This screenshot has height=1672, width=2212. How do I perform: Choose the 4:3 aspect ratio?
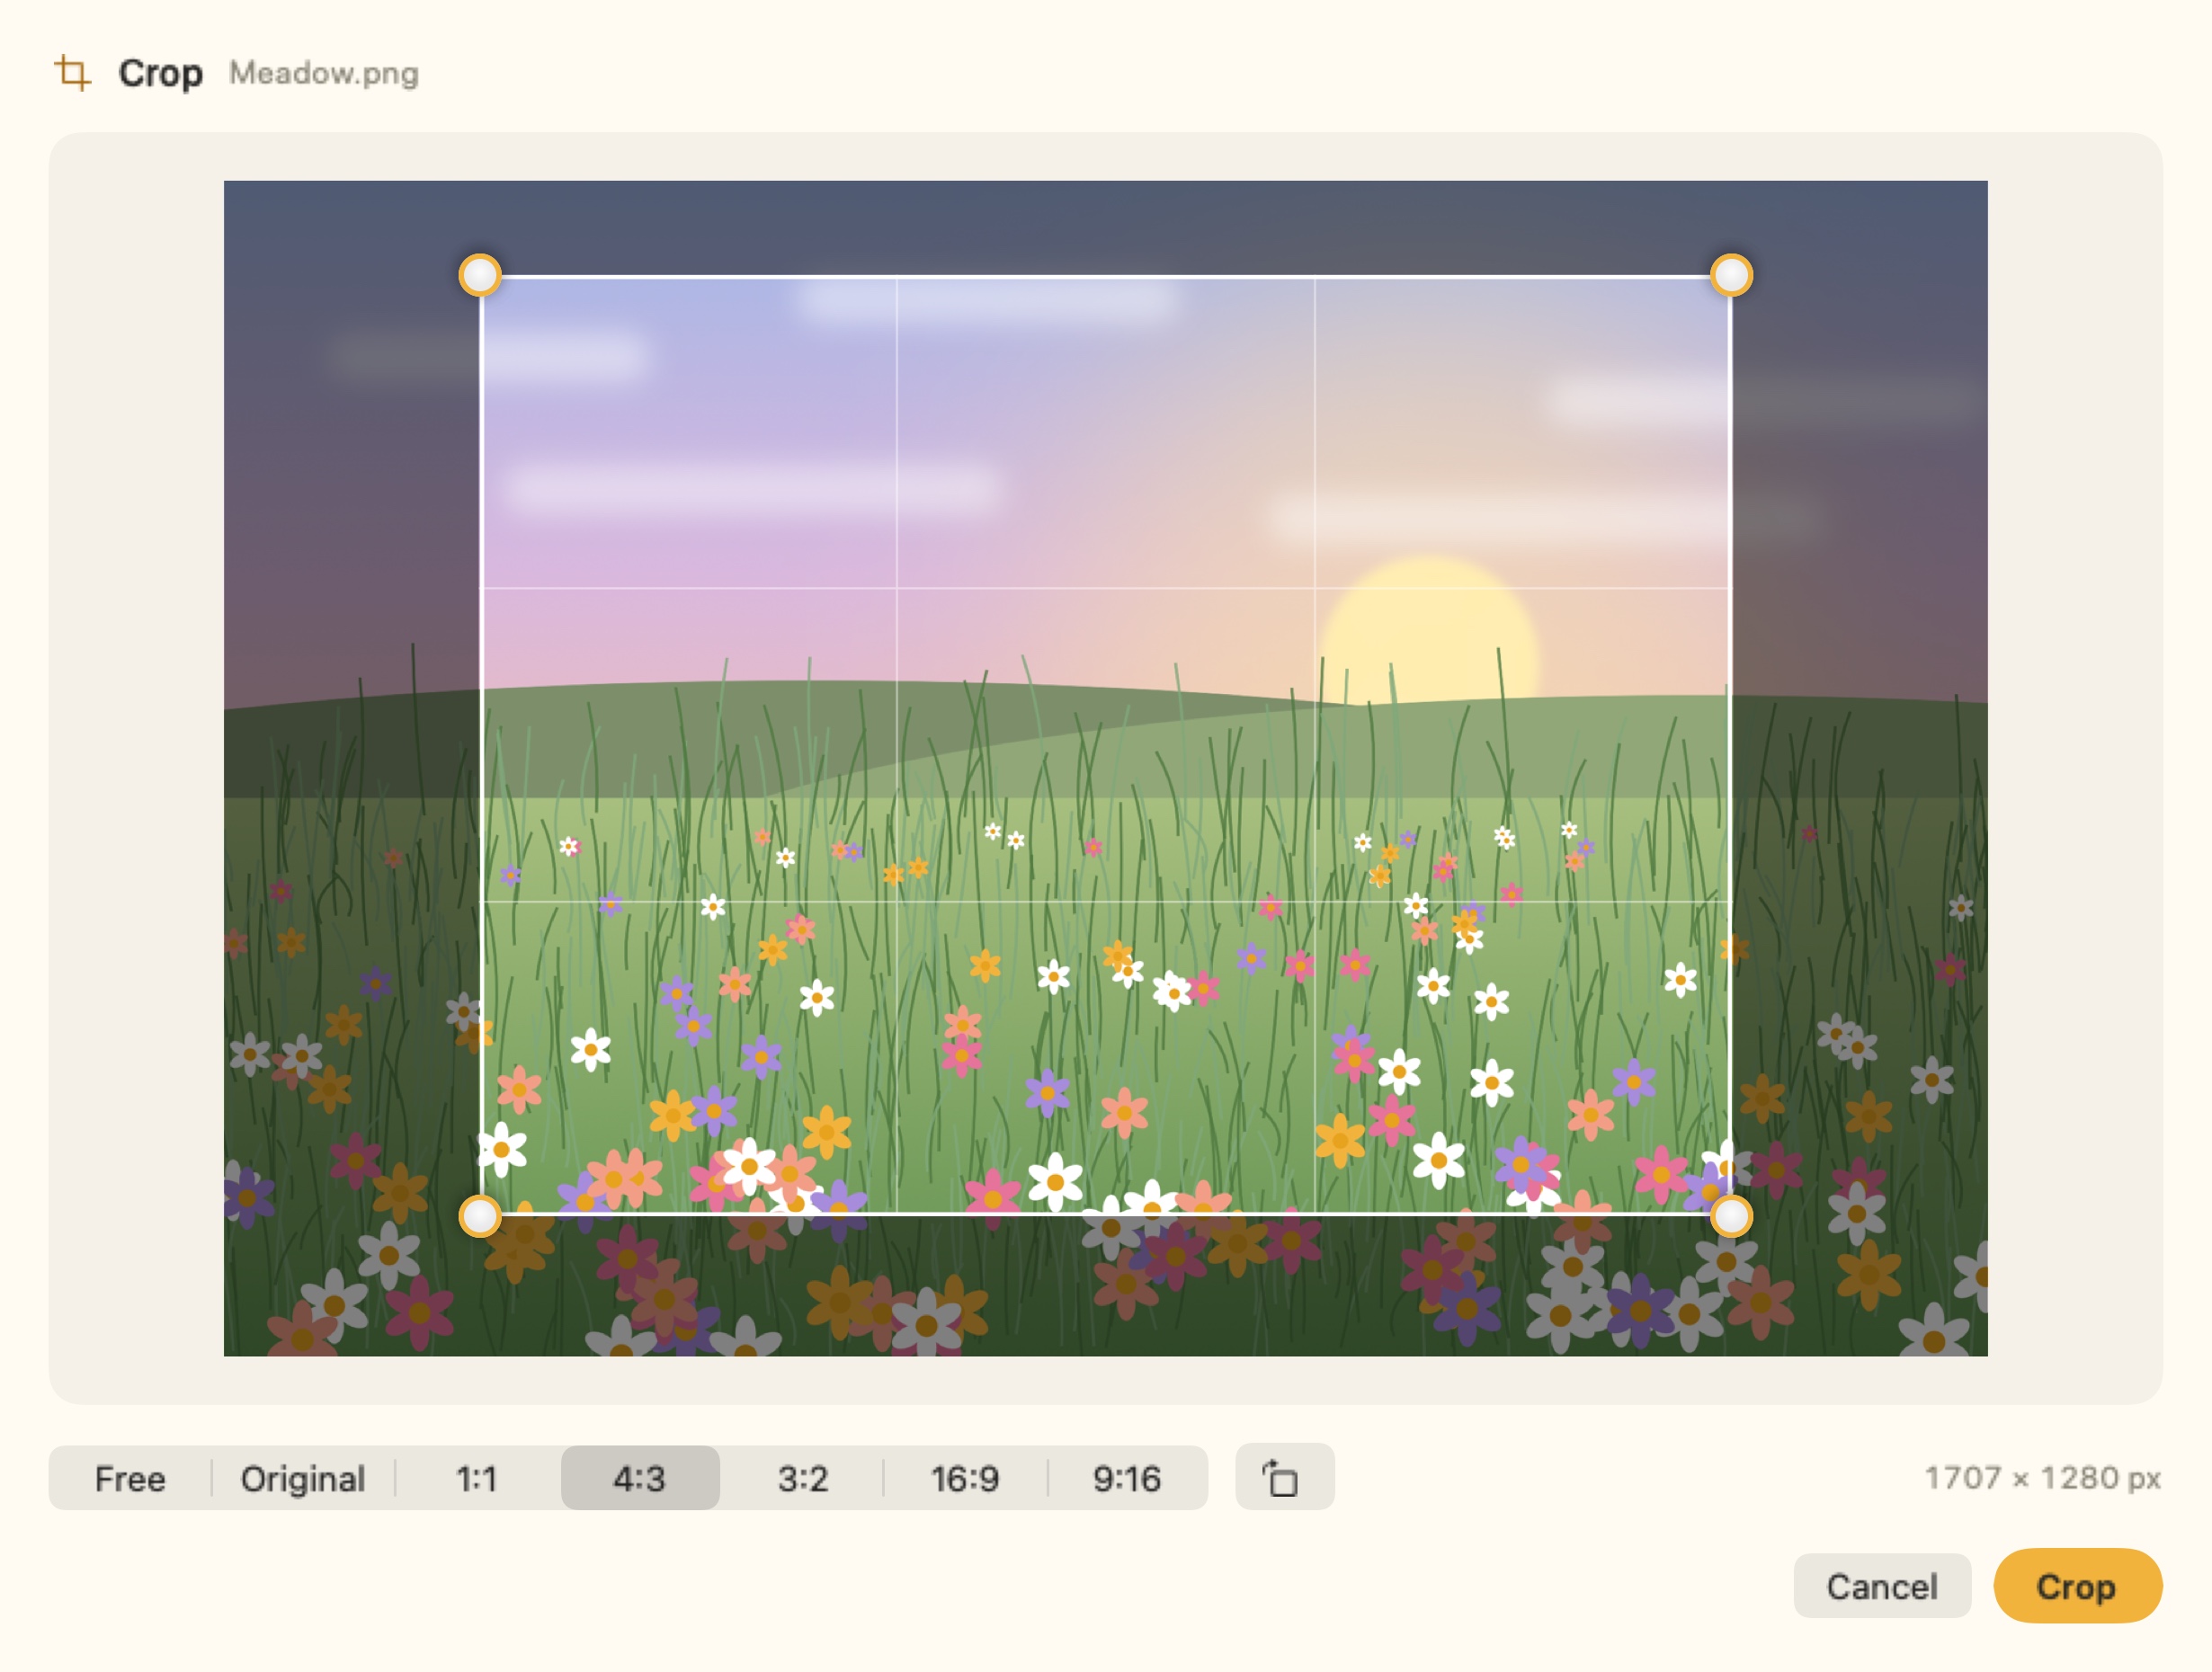click(x=640, y=1478)
